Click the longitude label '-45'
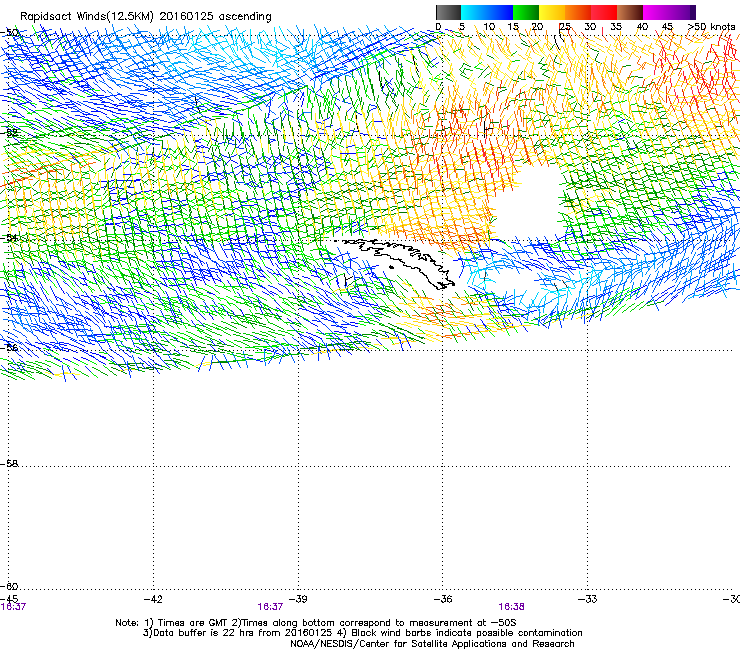 (9, 599)
